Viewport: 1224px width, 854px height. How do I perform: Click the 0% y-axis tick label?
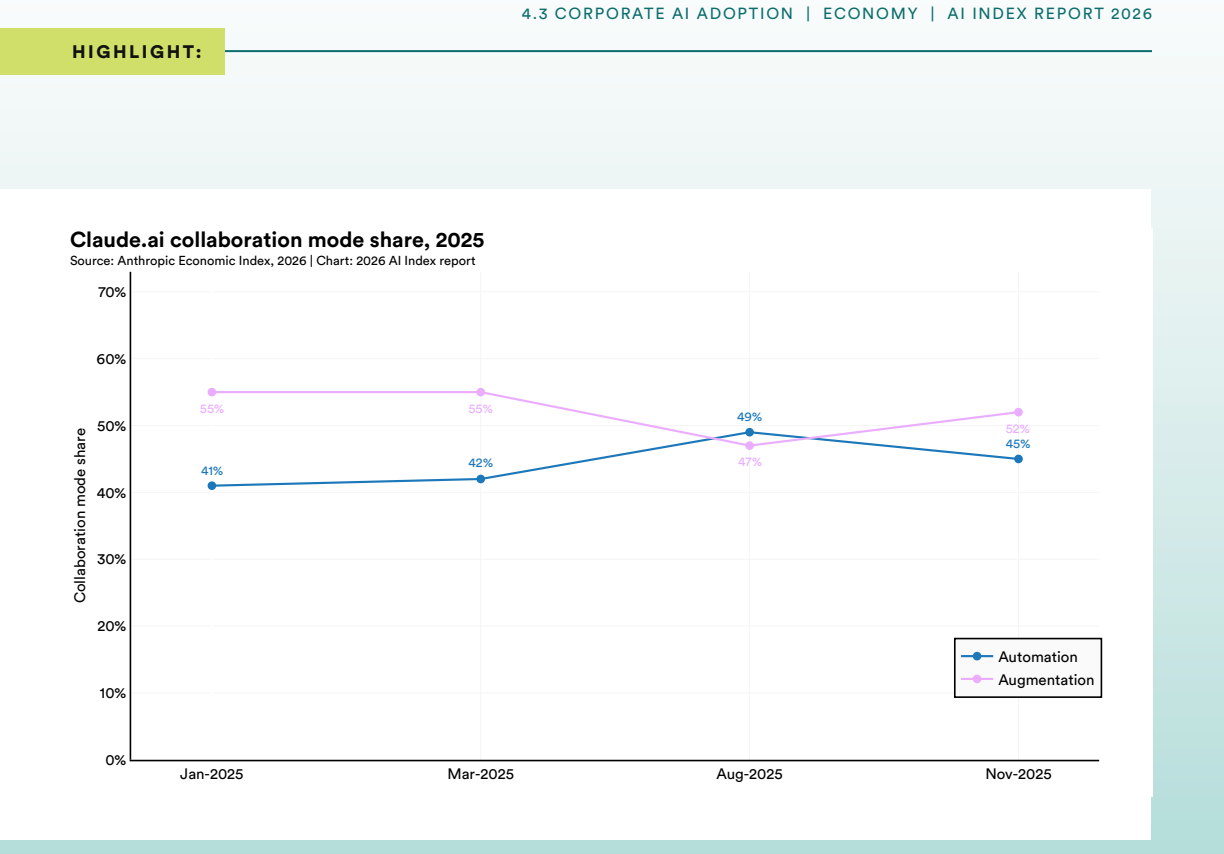pyautogui.click(x=115, y=760)
